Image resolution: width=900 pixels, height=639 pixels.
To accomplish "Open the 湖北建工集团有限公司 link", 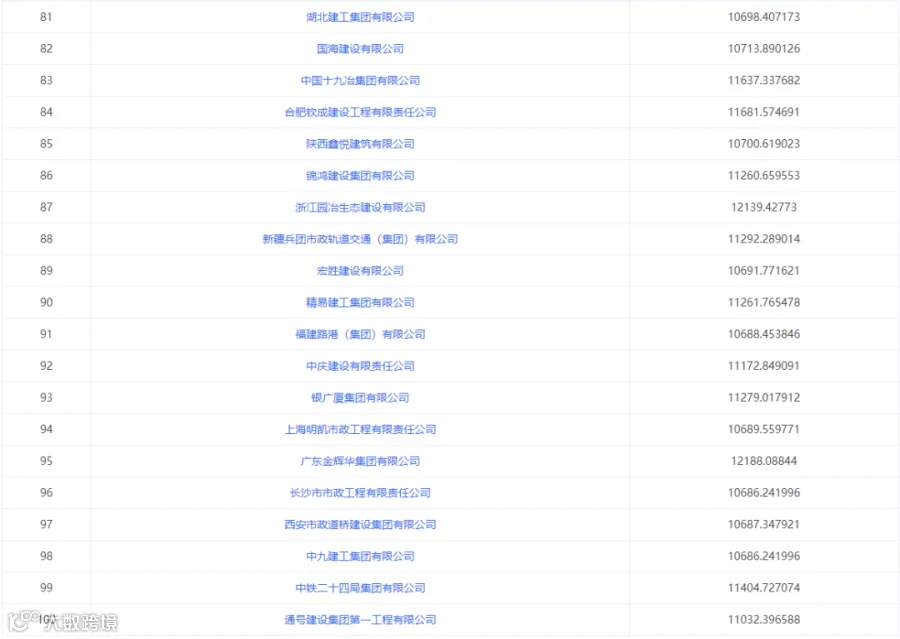I will [360, 17].
